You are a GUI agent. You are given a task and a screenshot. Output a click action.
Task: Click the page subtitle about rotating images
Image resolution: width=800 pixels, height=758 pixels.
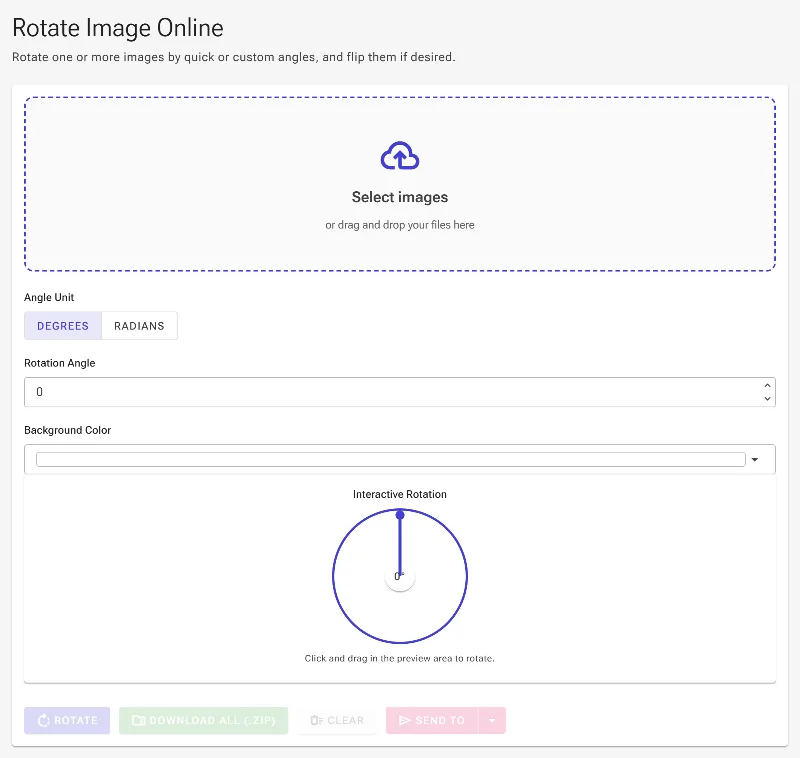pyautogui.click(x=234, y=57)
